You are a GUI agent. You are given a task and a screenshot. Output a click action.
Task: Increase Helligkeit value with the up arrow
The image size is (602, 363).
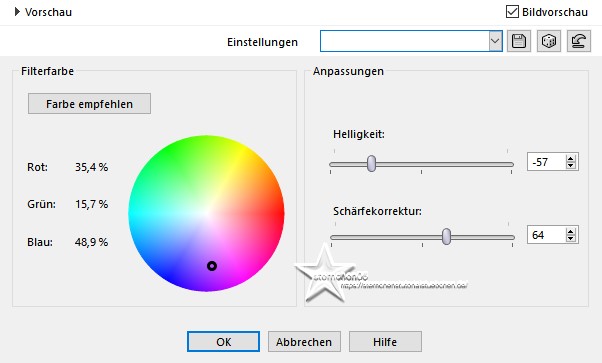click(571, 158)
